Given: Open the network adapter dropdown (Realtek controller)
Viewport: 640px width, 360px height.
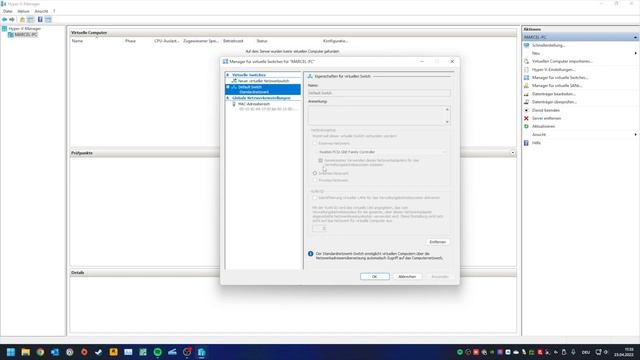Looking at the screenshot, I should point(381,152).
